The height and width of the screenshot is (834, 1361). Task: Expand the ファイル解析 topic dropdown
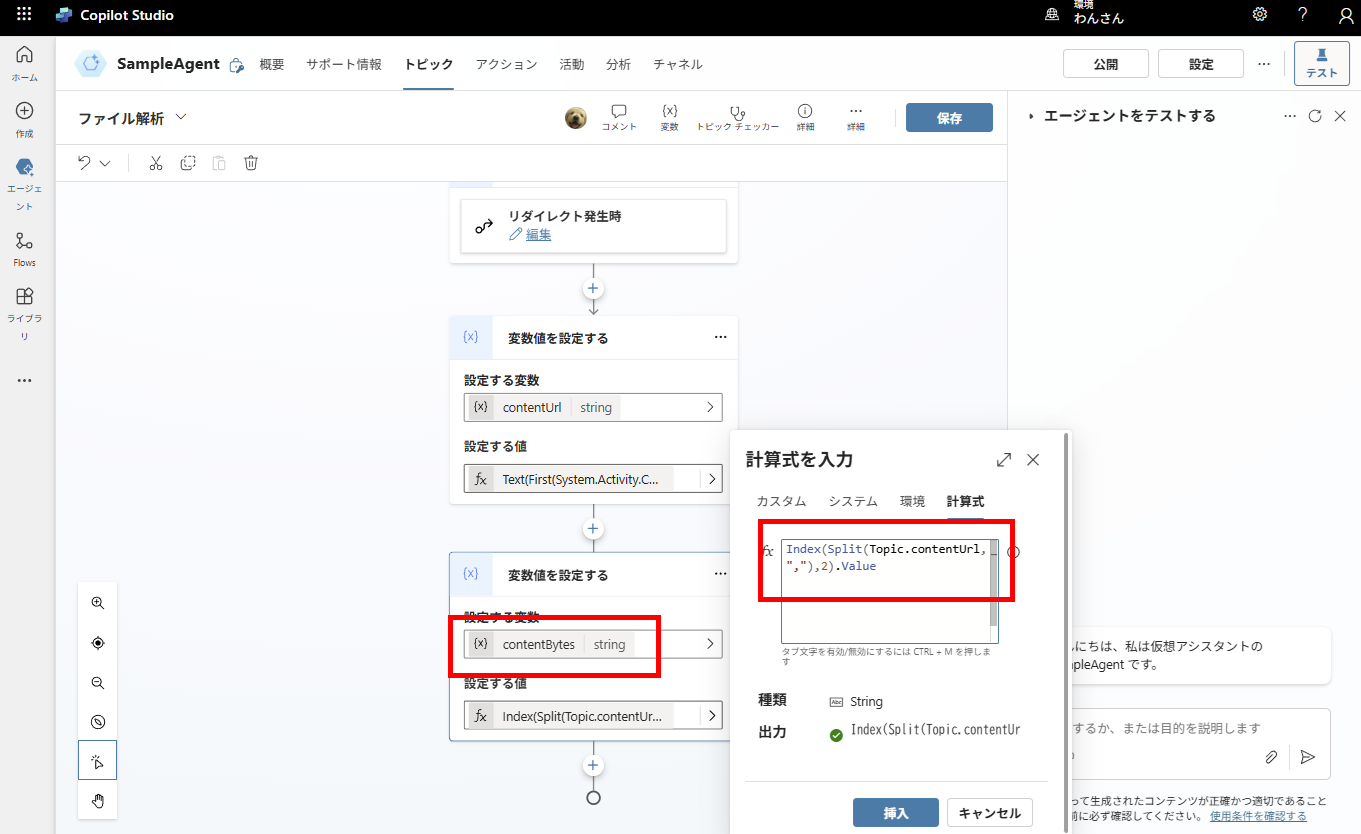click(x=180, y=116)
